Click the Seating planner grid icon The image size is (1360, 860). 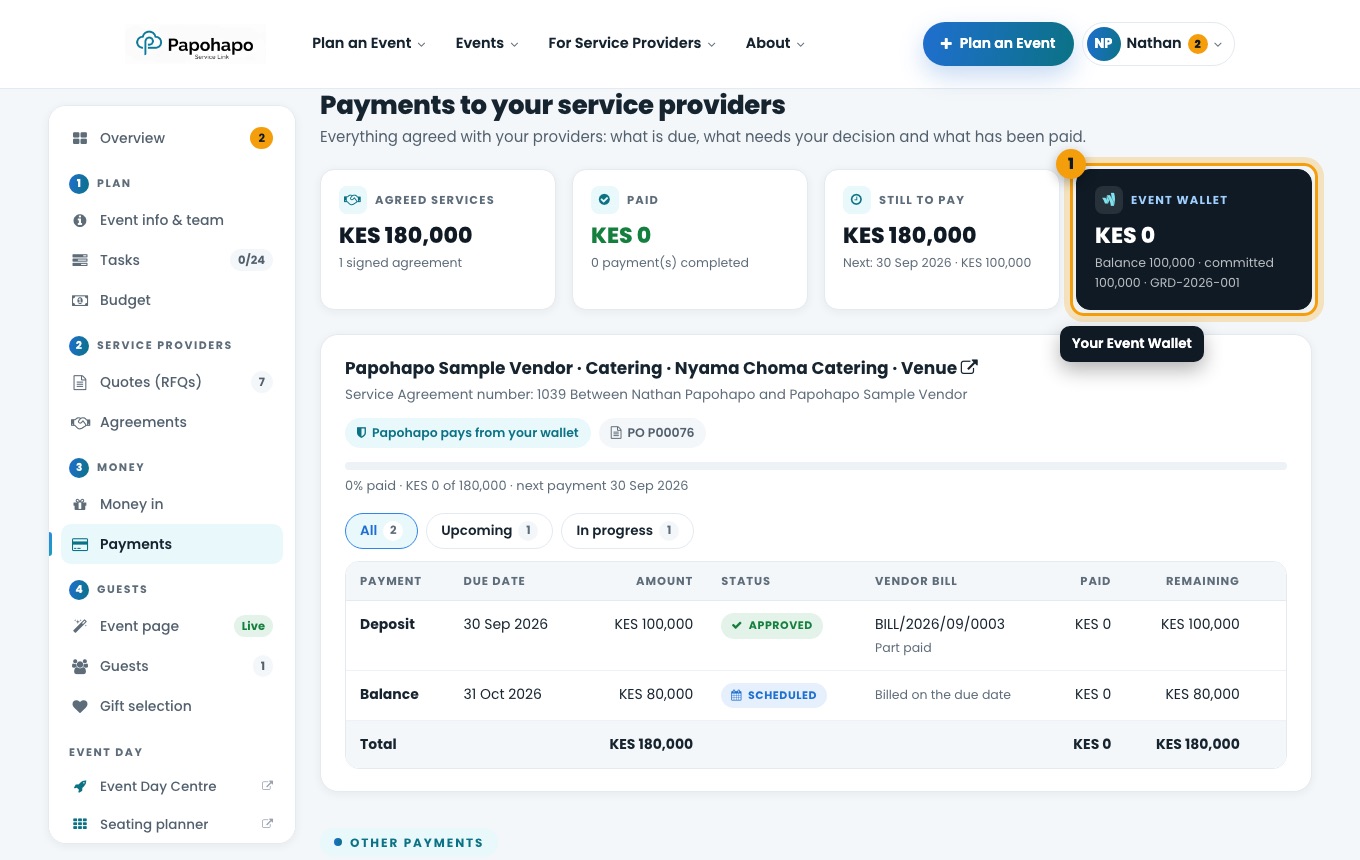tap(80, 824)
